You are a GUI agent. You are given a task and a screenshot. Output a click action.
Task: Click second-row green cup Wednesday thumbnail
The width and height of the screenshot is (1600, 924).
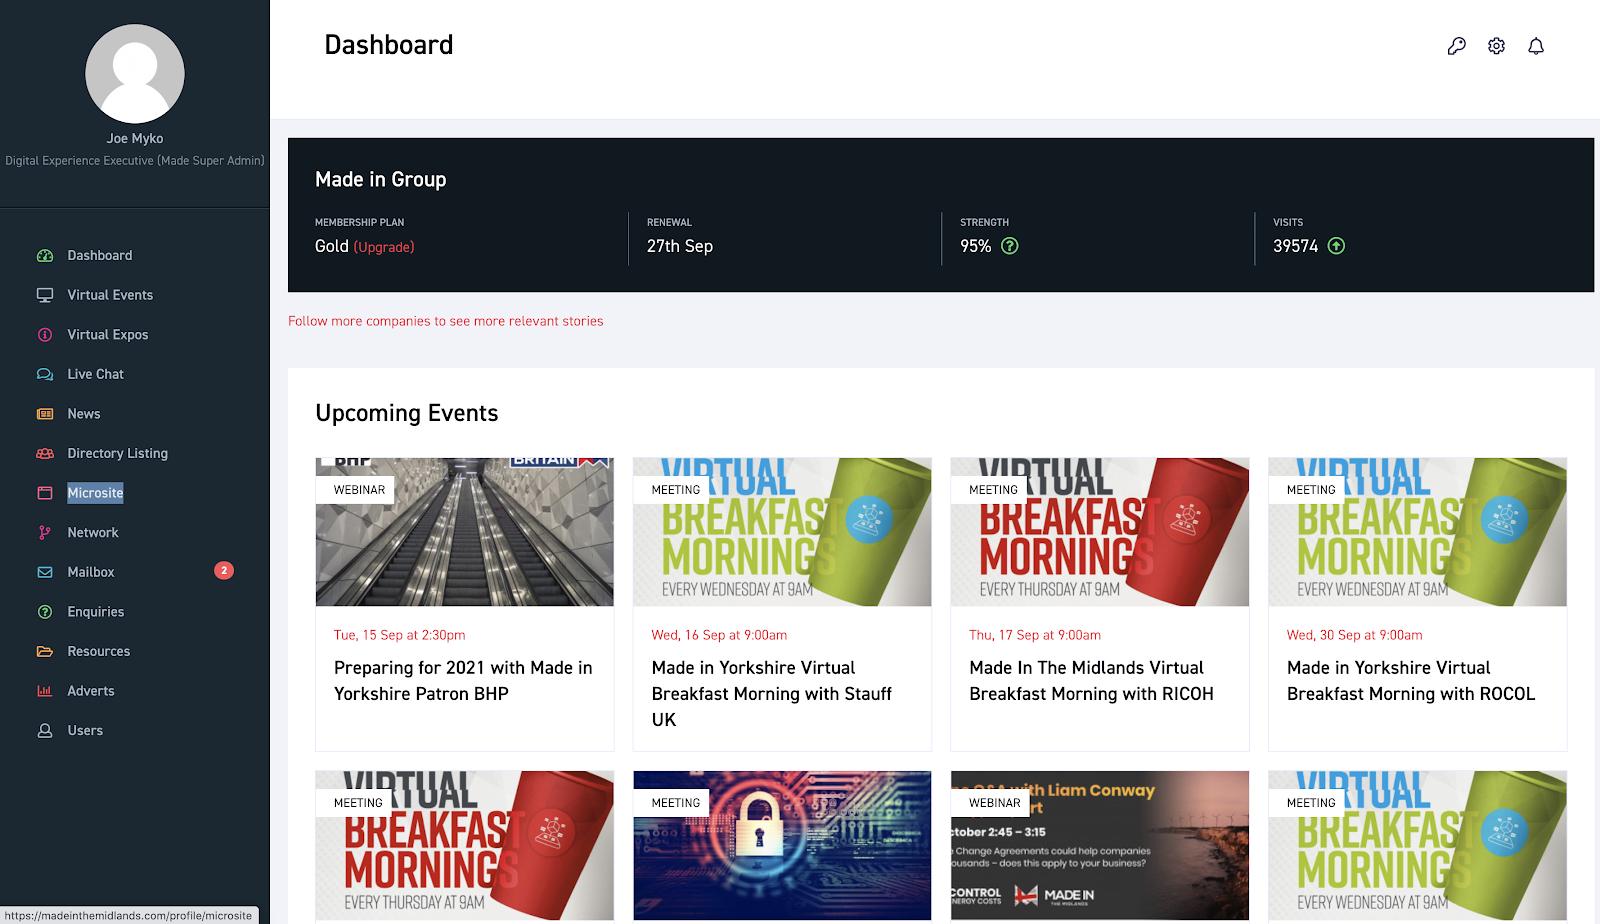[1417, 845]
